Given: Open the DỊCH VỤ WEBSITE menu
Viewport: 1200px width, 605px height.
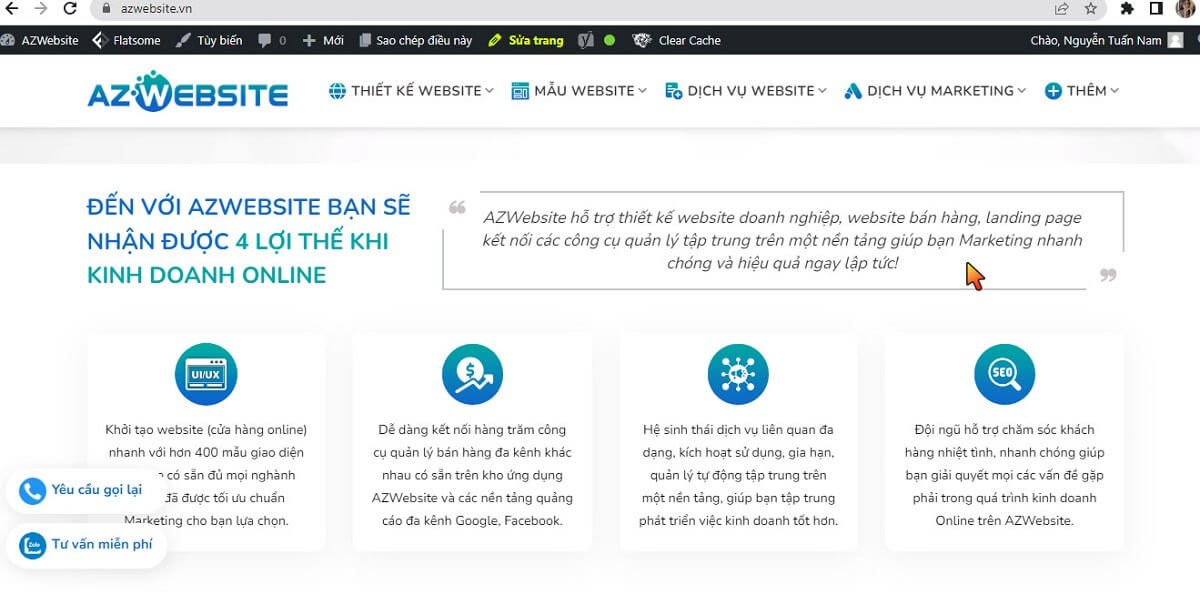Looking at the screenshot, I should click(746, 91).
